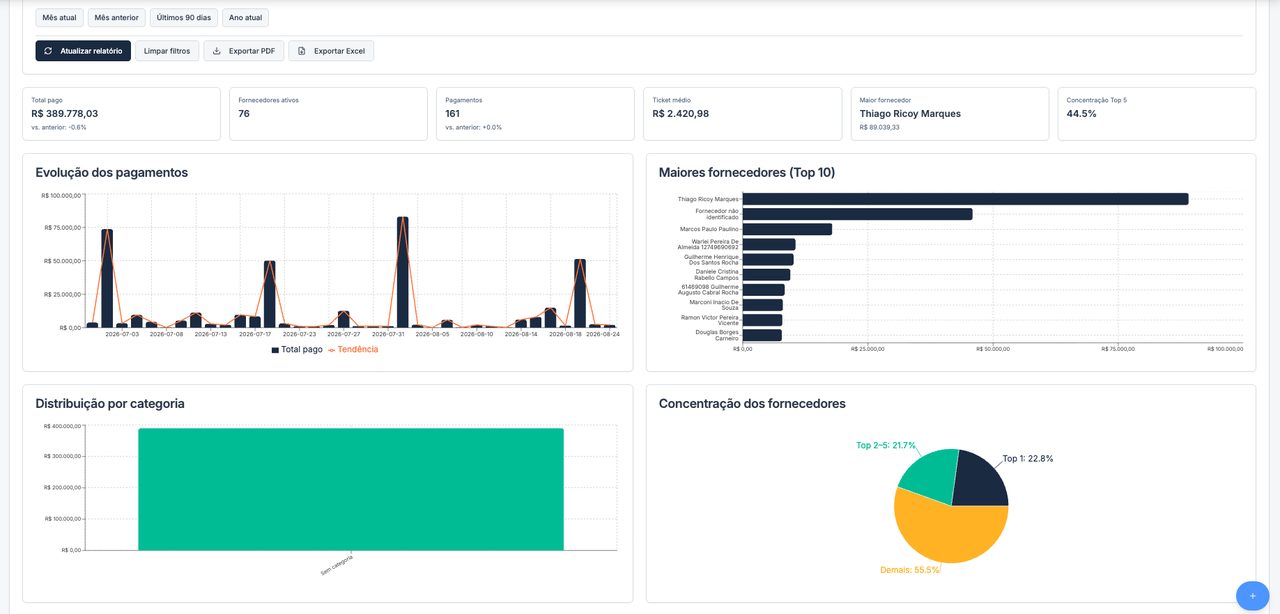Click the Thiago Ricoy Marques bar
Viewport: 1280px width, 614px height.
(x=965, y=199)
